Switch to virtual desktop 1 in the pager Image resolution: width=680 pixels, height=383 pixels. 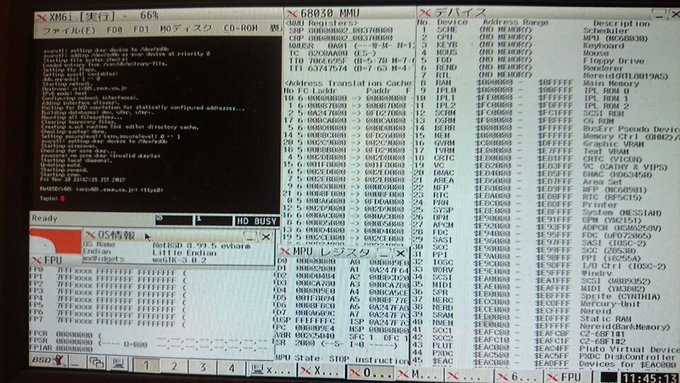[x=146, y=366]
